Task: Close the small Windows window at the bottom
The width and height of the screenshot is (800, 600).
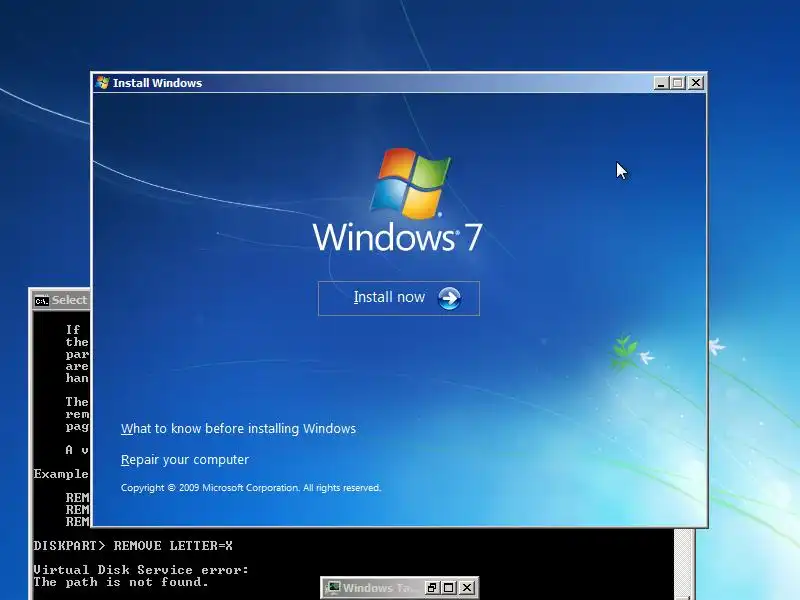Action: point(467,588)
